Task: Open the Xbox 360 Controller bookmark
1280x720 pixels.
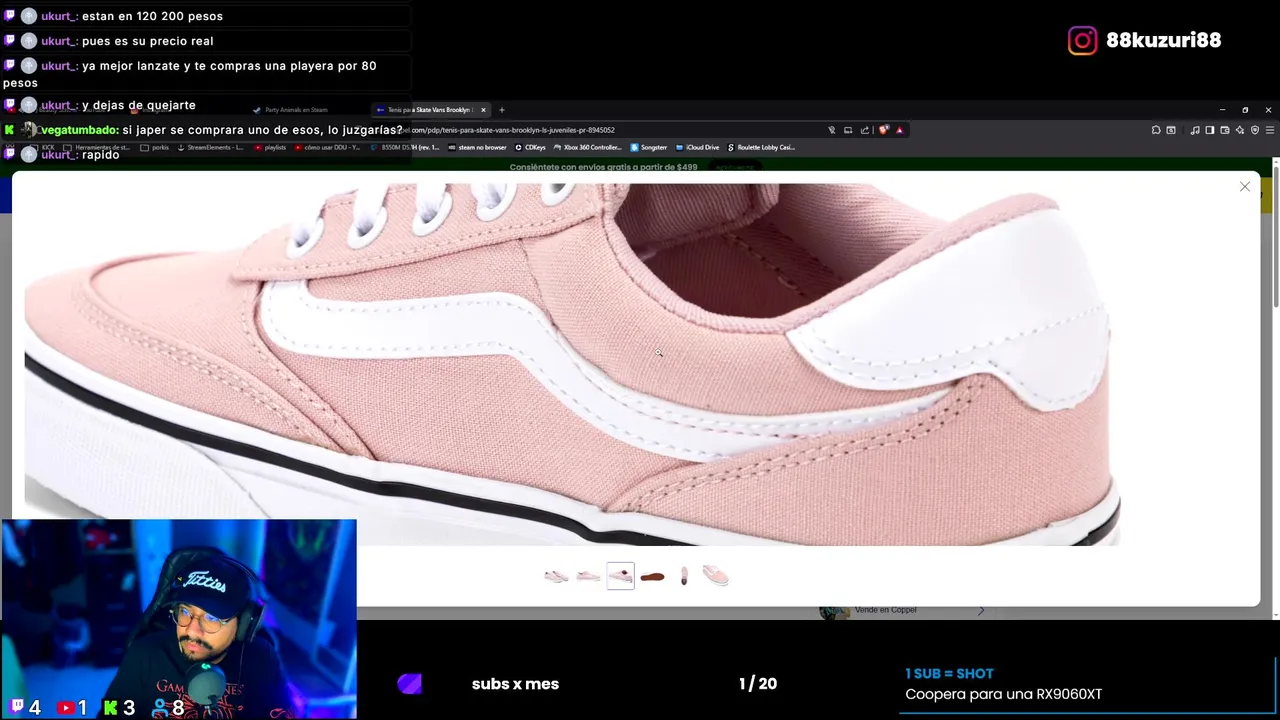Action: [588, 148]
